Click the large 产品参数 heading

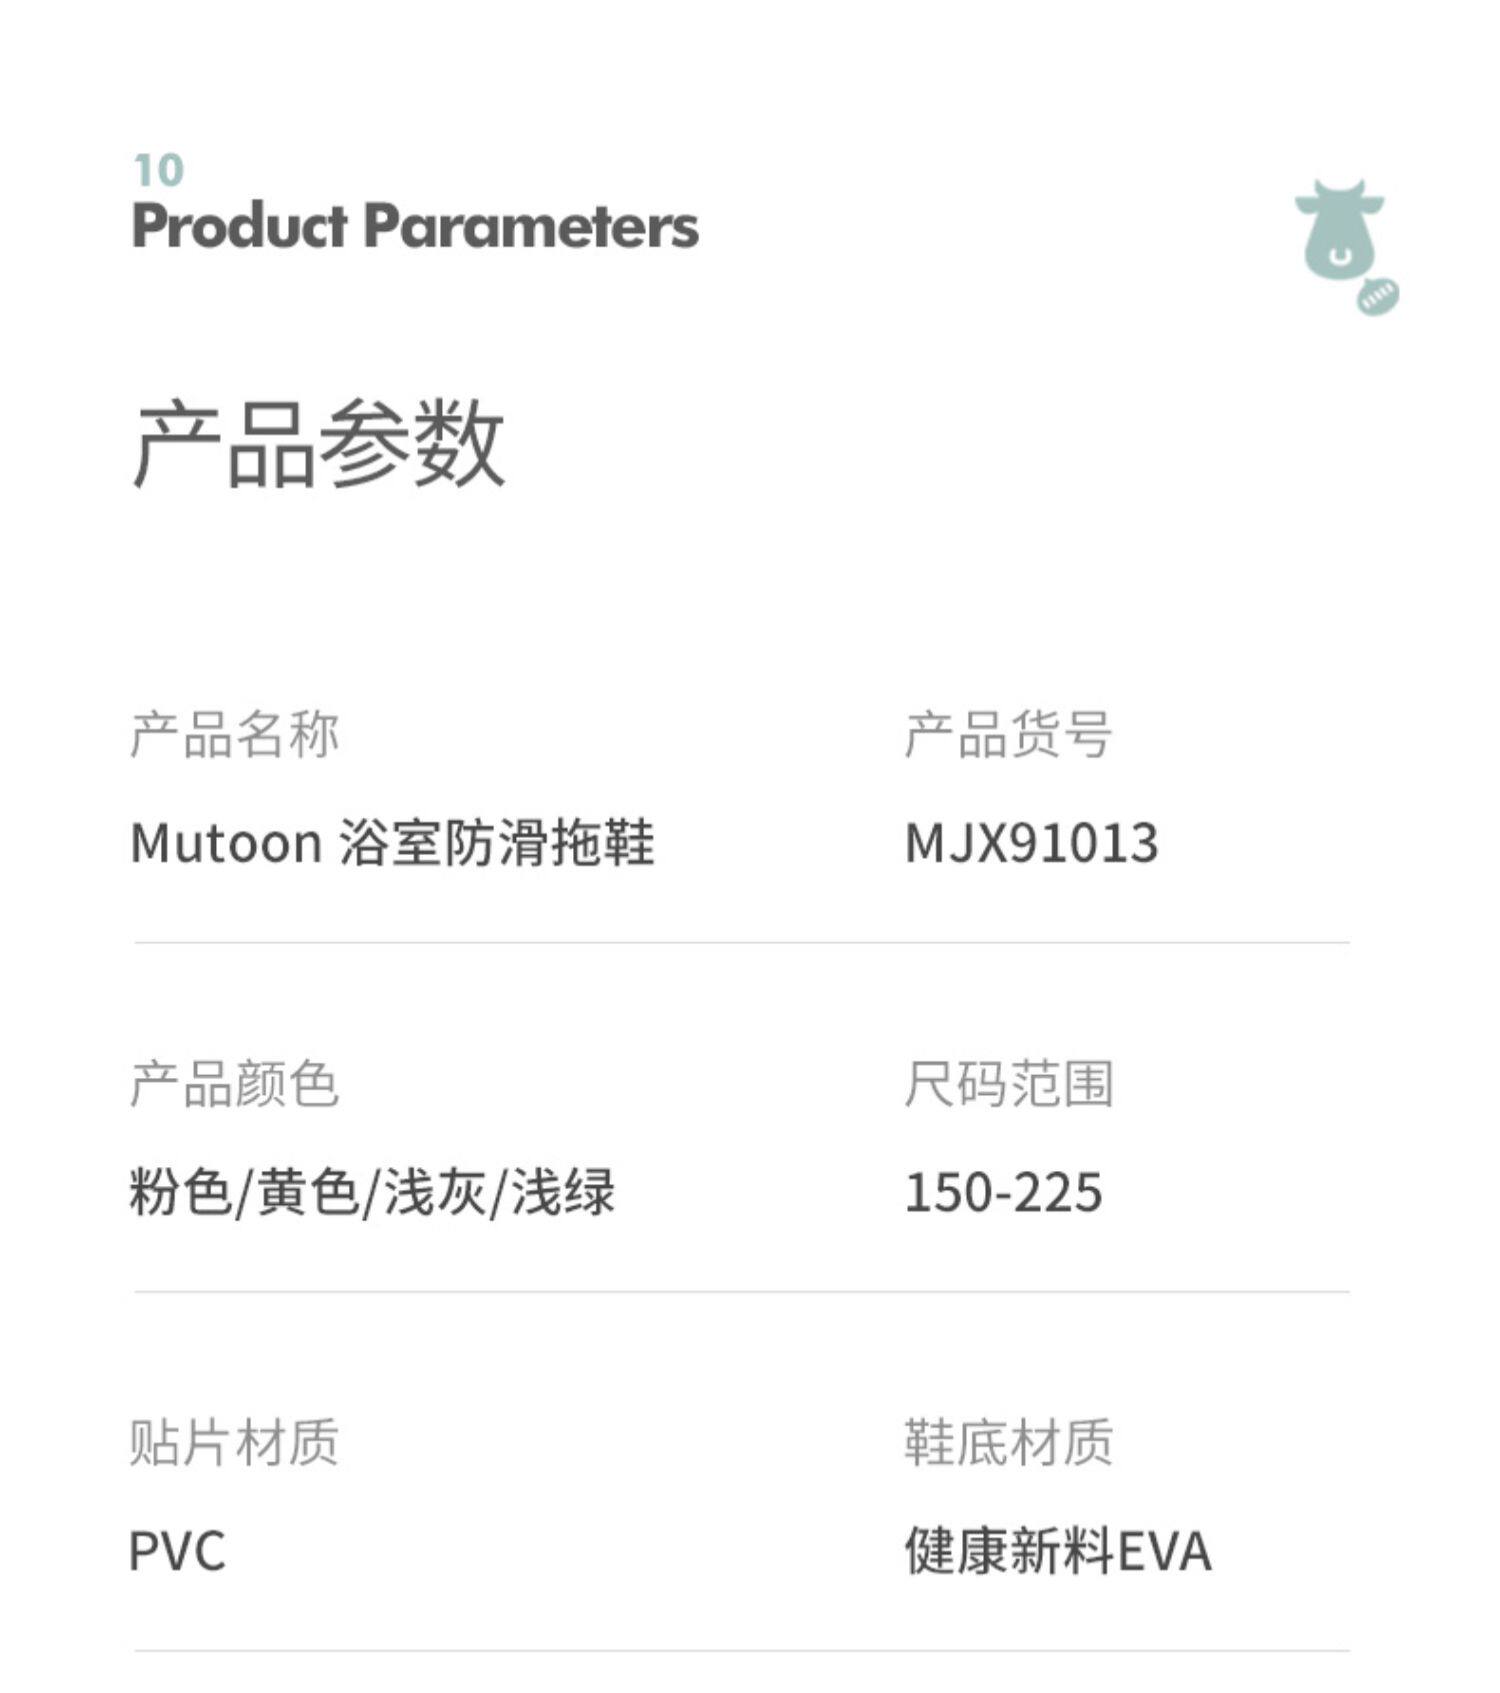point(318,444)
